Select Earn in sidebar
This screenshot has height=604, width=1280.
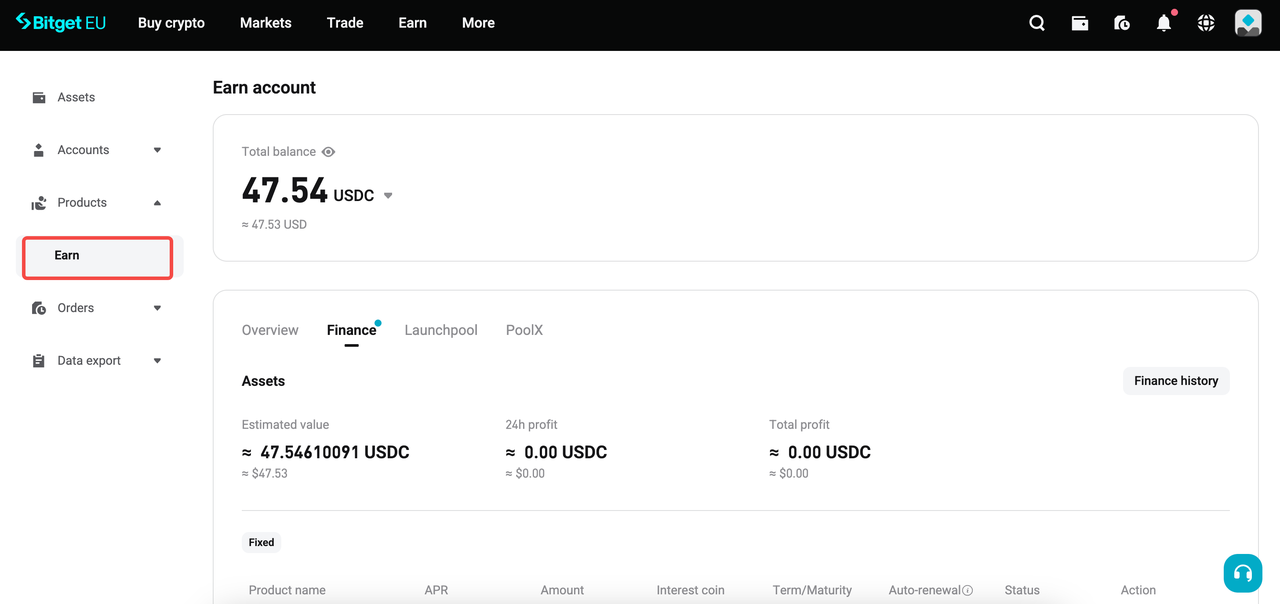[98, 257]
